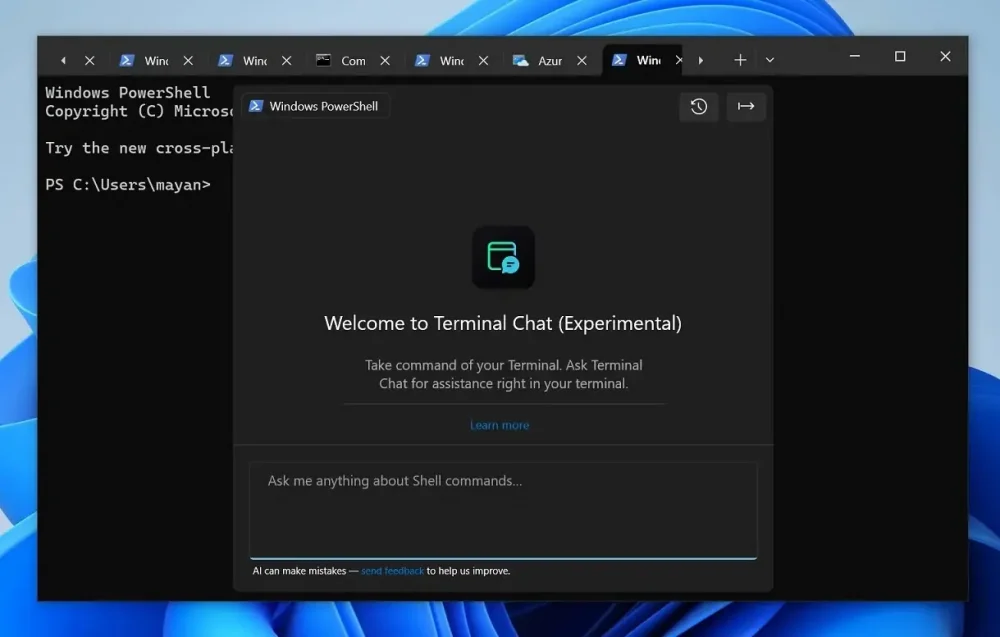Maximize the Windows Terminal window

click(900, 57)
